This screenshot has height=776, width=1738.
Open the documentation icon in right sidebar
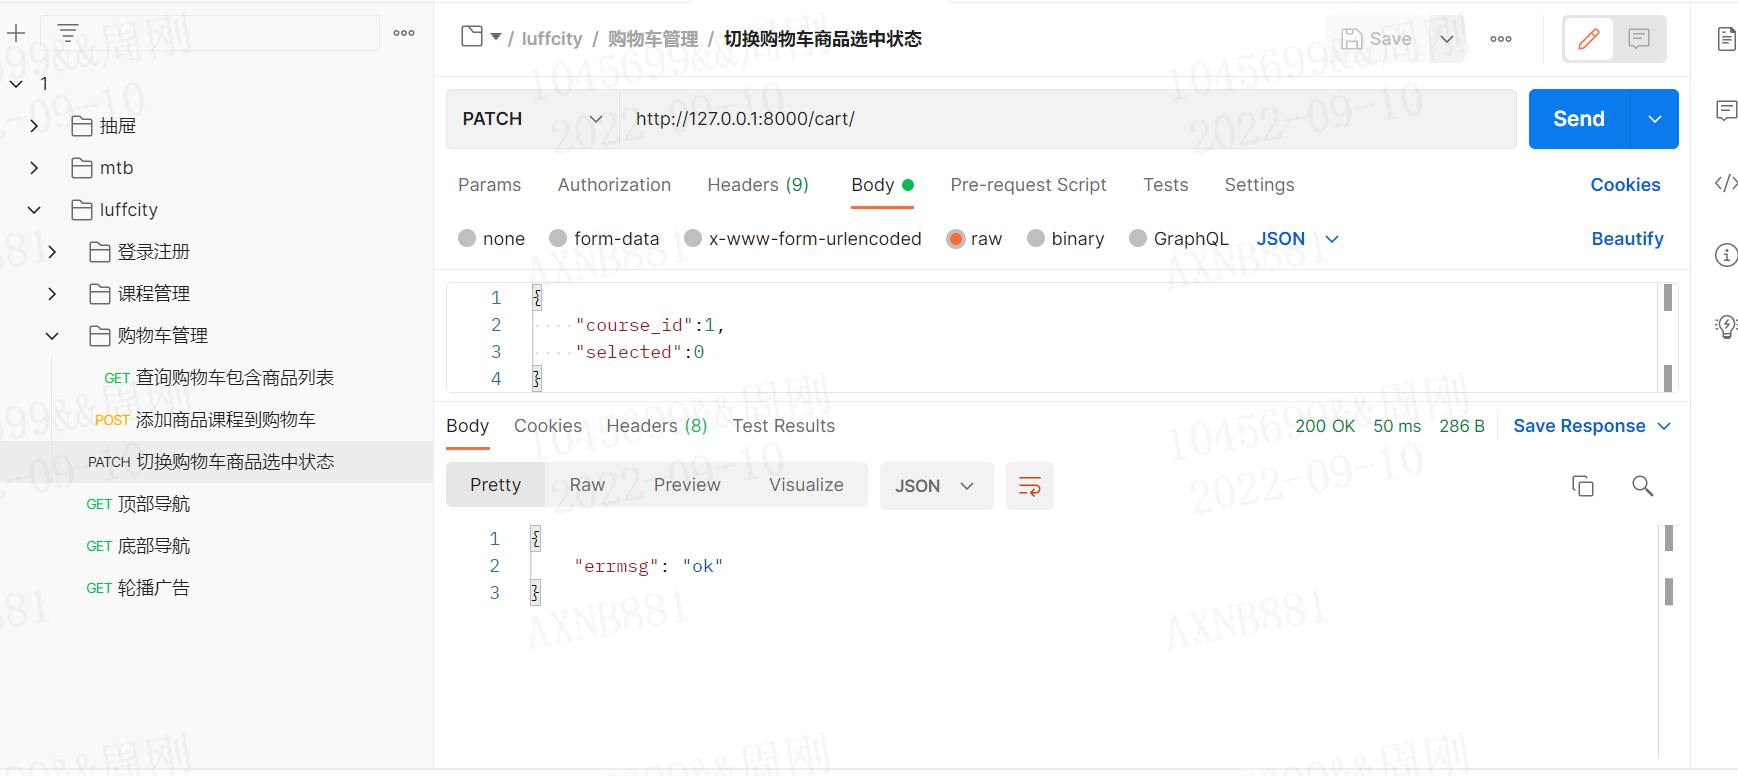(1726, 39)
